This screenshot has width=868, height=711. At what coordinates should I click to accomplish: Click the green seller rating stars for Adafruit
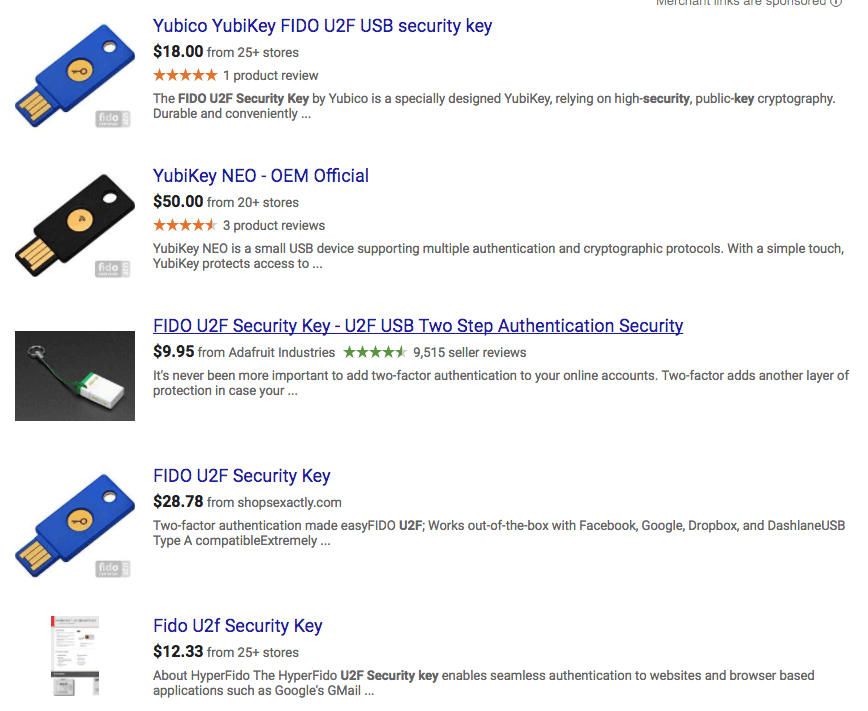pos(375,352)
